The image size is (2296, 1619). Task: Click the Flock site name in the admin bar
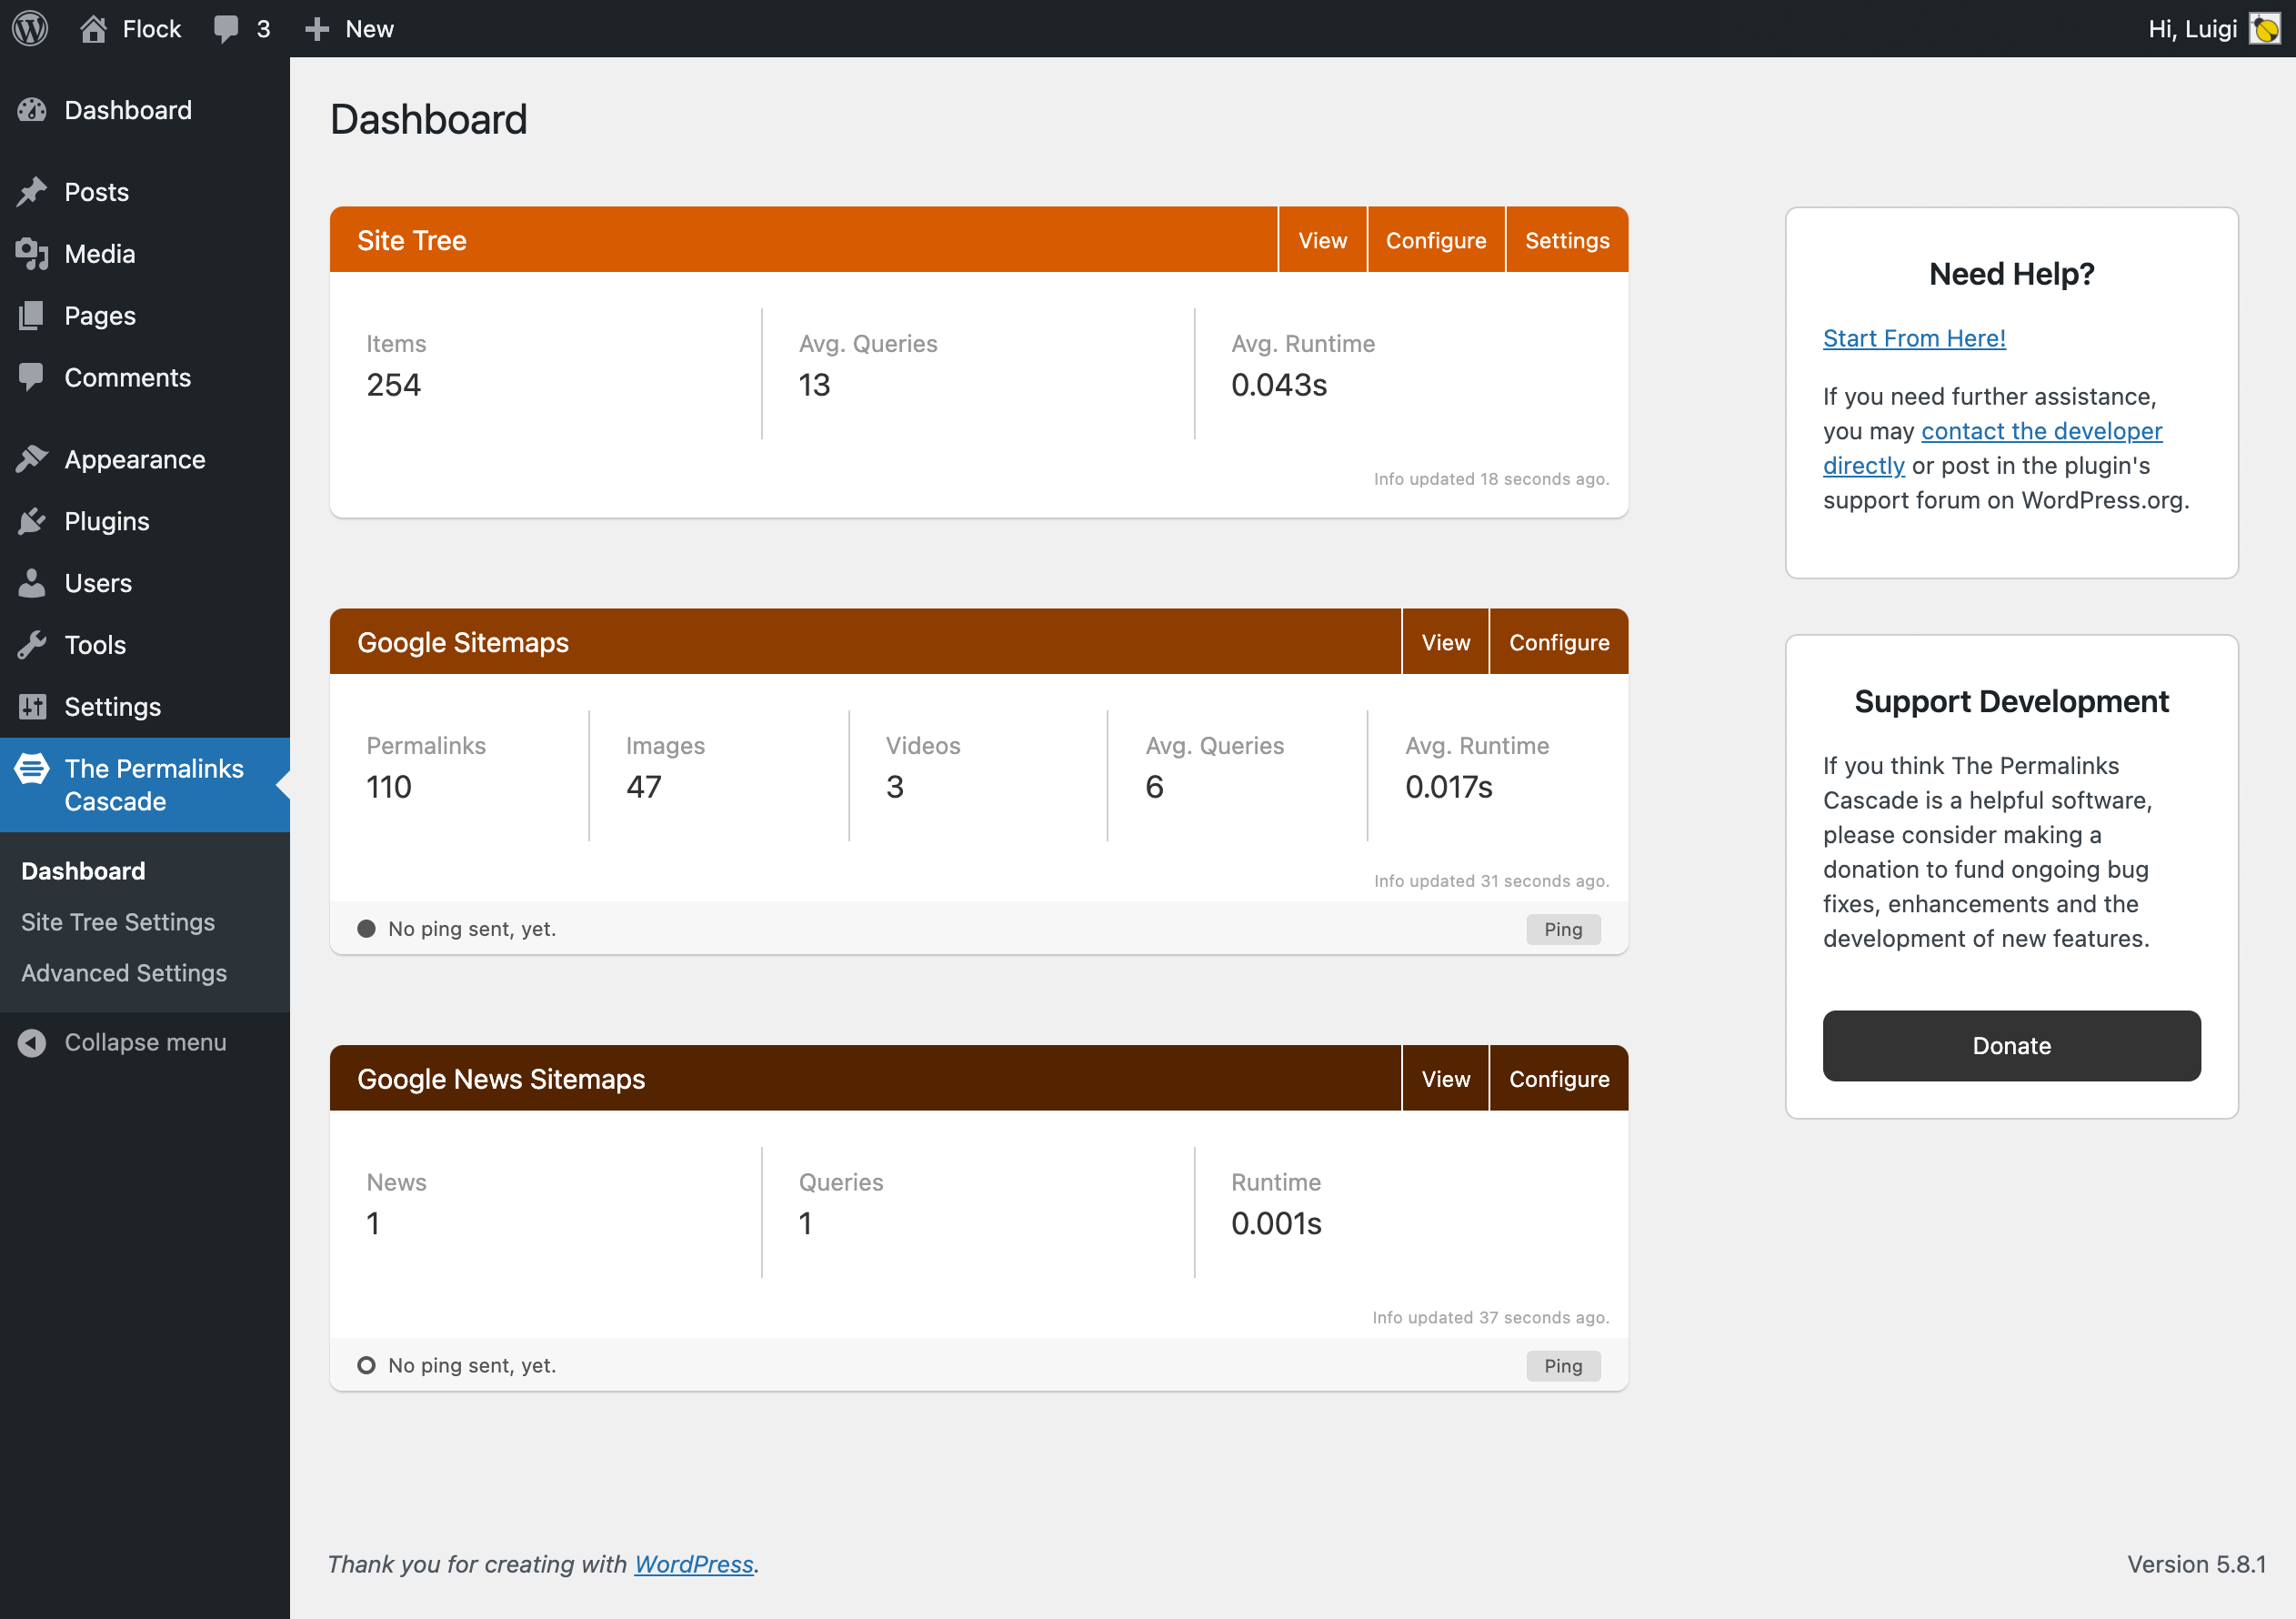pos(151,29)
